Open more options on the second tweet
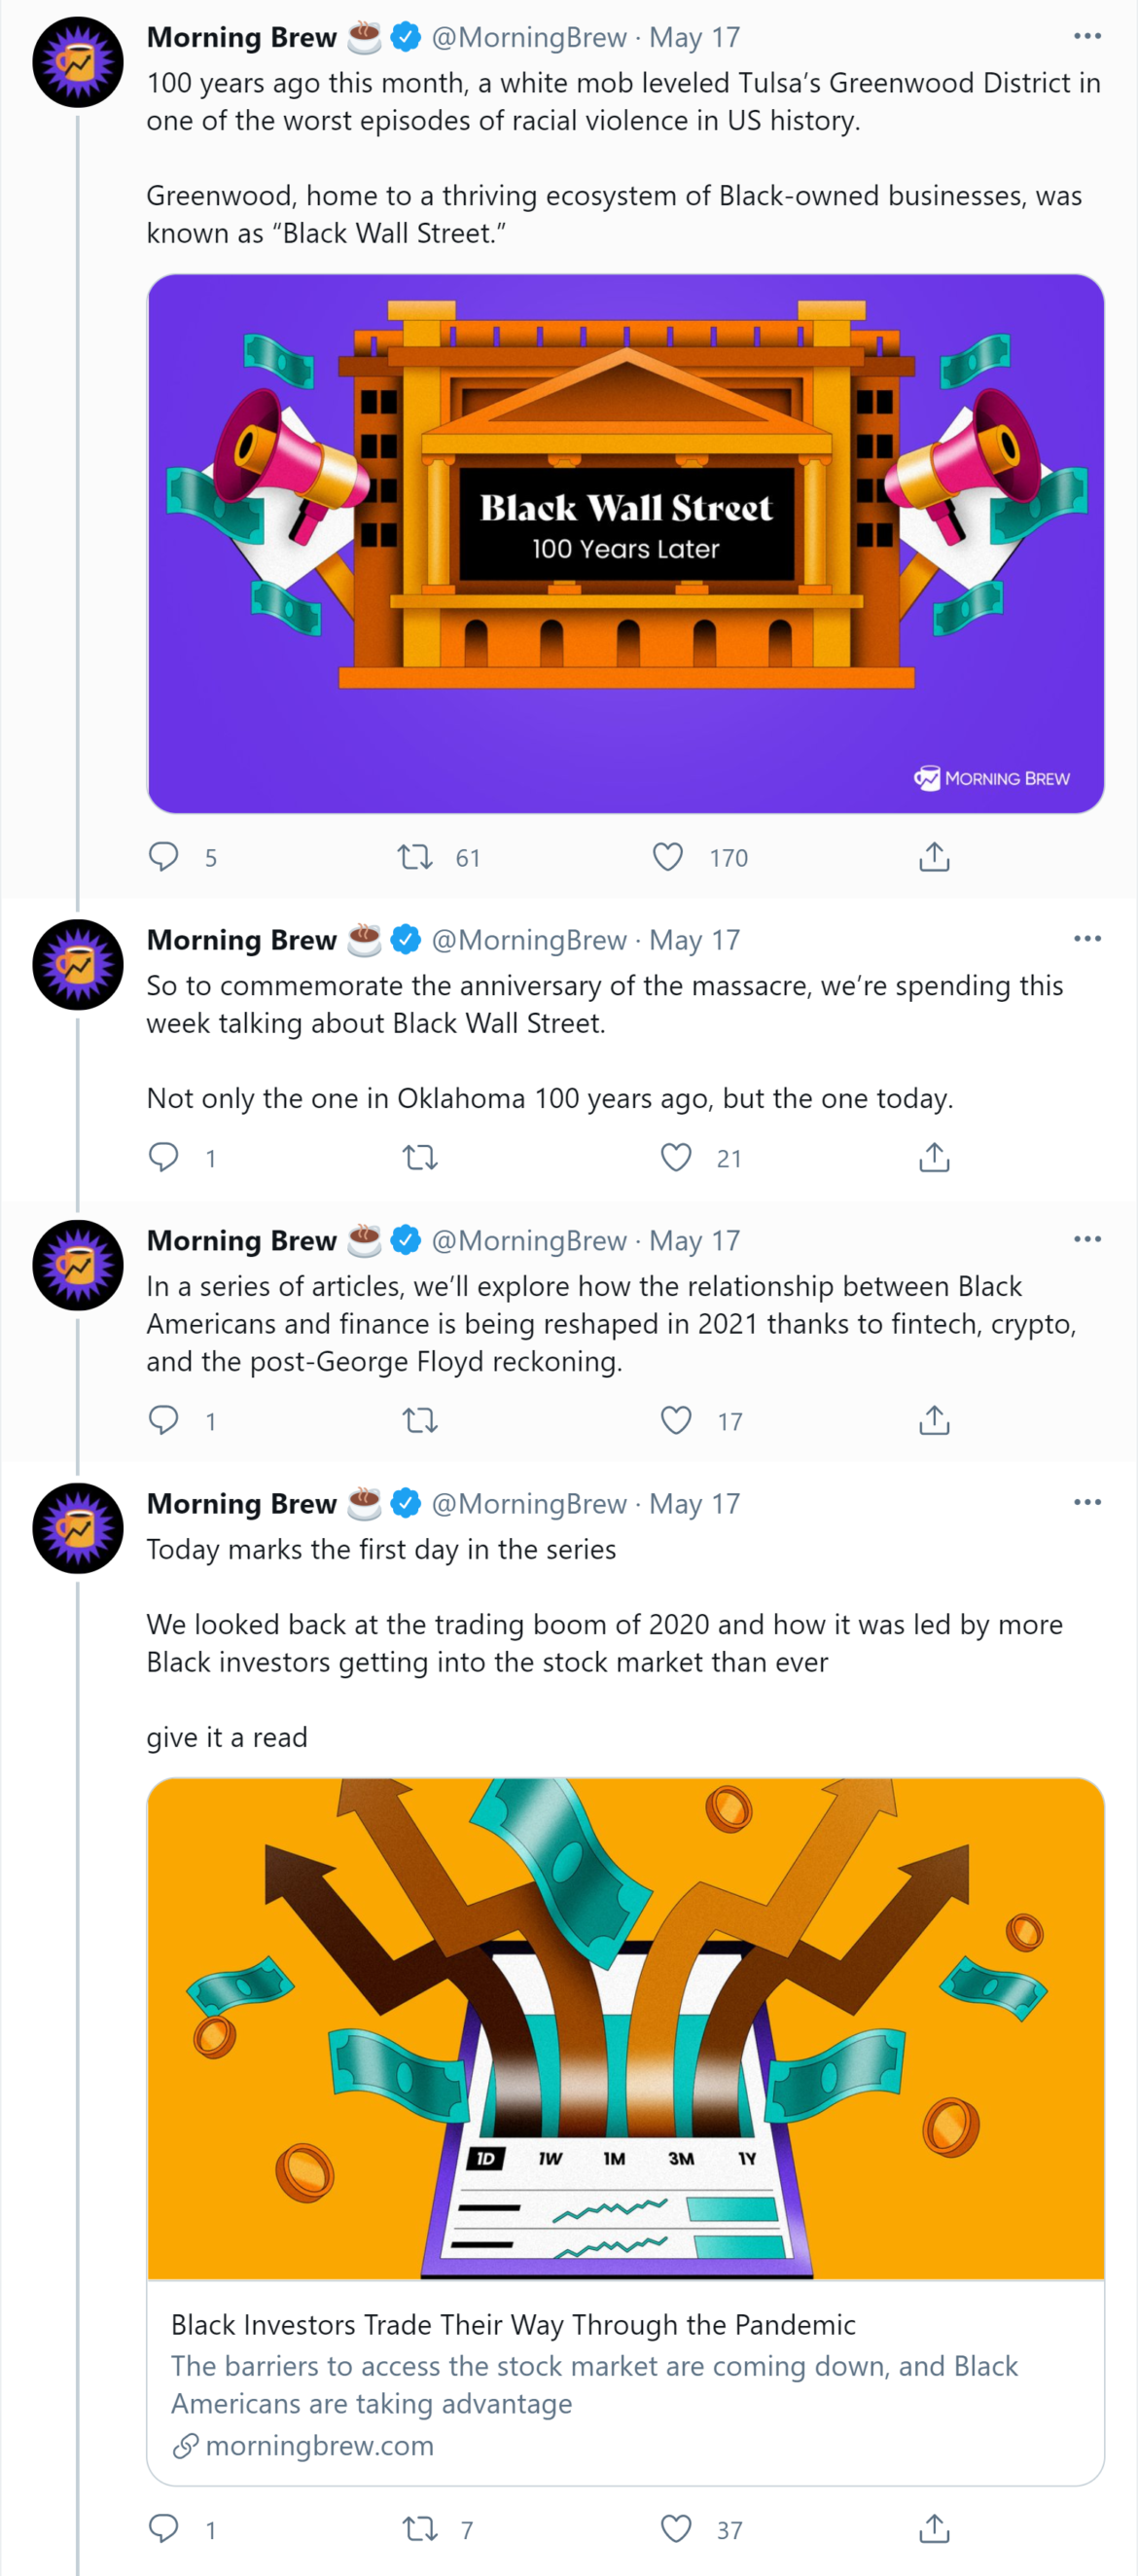This screenshot has height=2576, width=1138. [1087, 939]
